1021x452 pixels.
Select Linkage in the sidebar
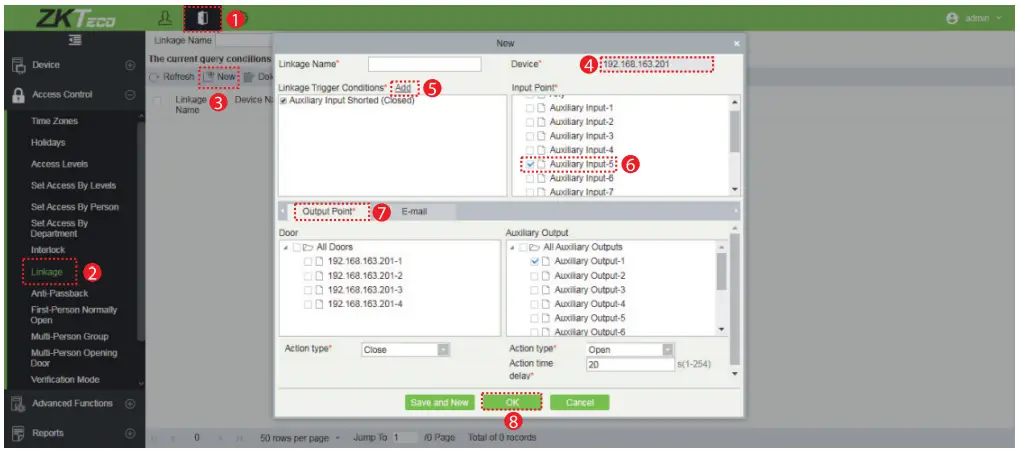click(x=47, y=272)
